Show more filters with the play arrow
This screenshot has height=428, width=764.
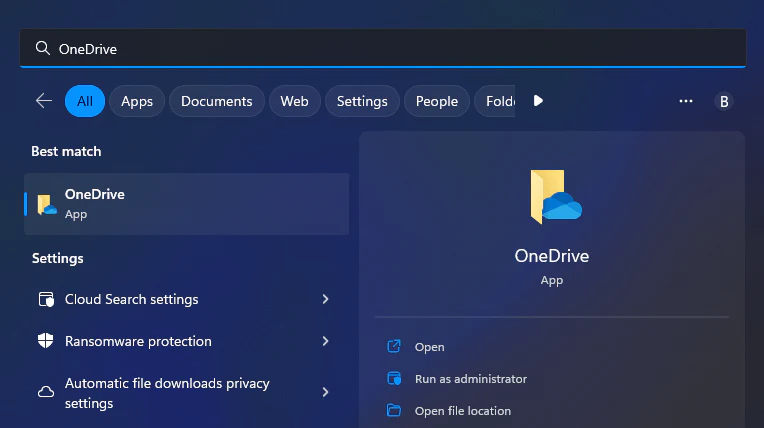click(538, 101)
